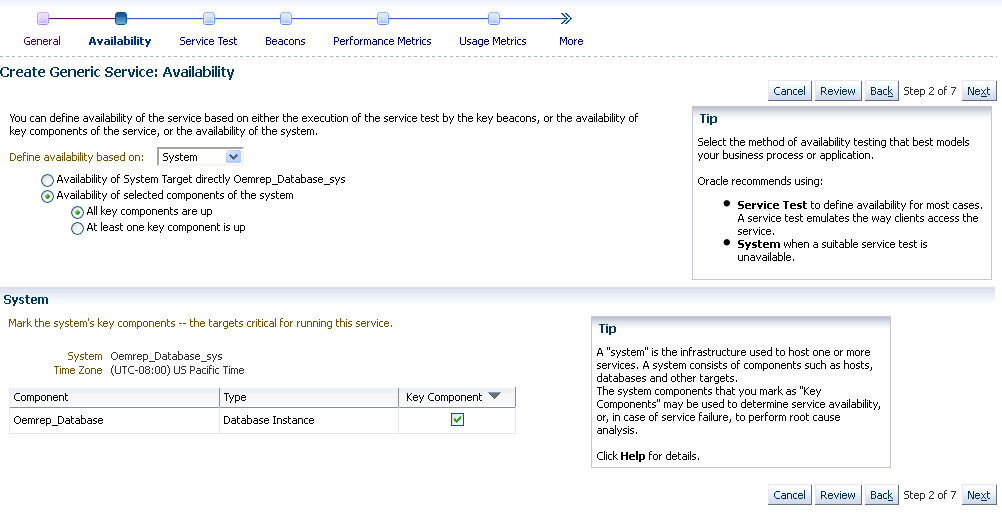1002x514 pixels.
Task: Click the Beacons step square icon
Action: [286, 19]
